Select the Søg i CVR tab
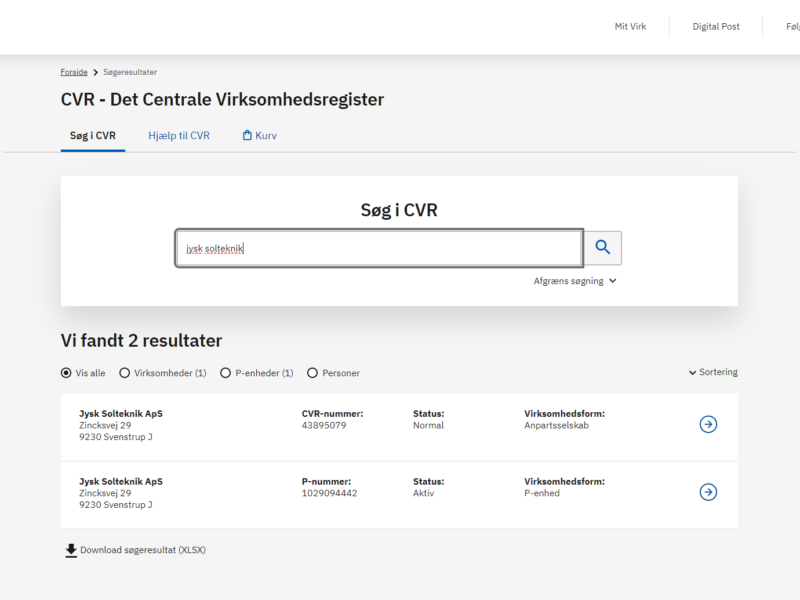800x600 pixels. pos(92,136)
